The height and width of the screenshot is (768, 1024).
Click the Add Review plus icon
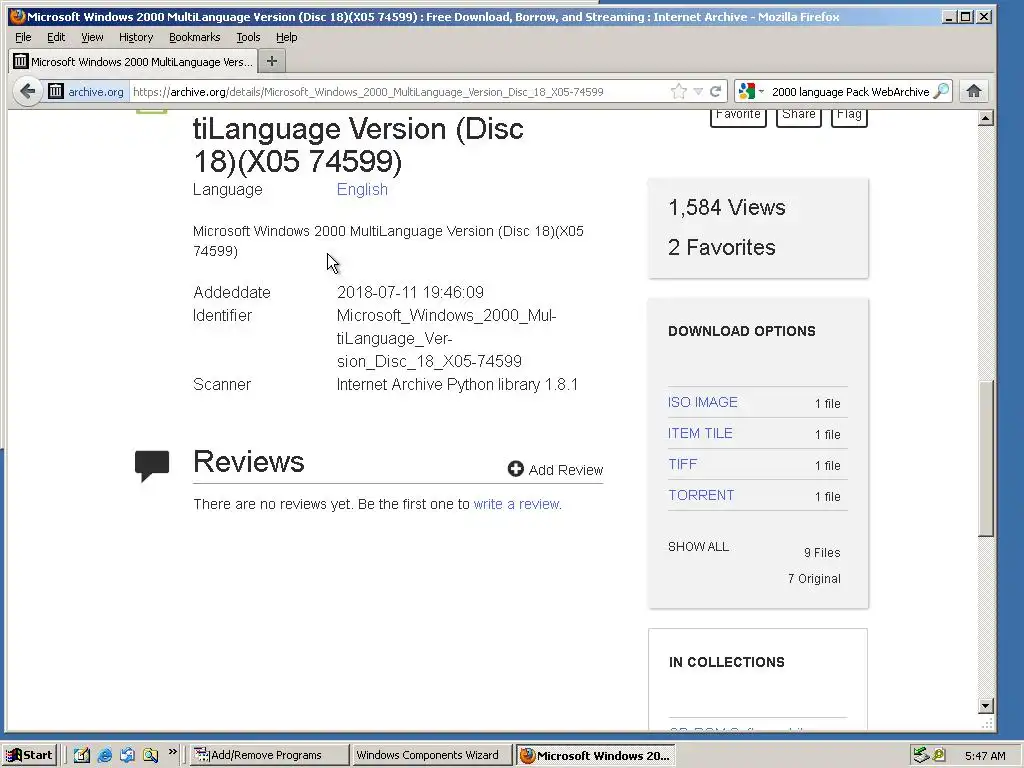click(x=515, y=469)
